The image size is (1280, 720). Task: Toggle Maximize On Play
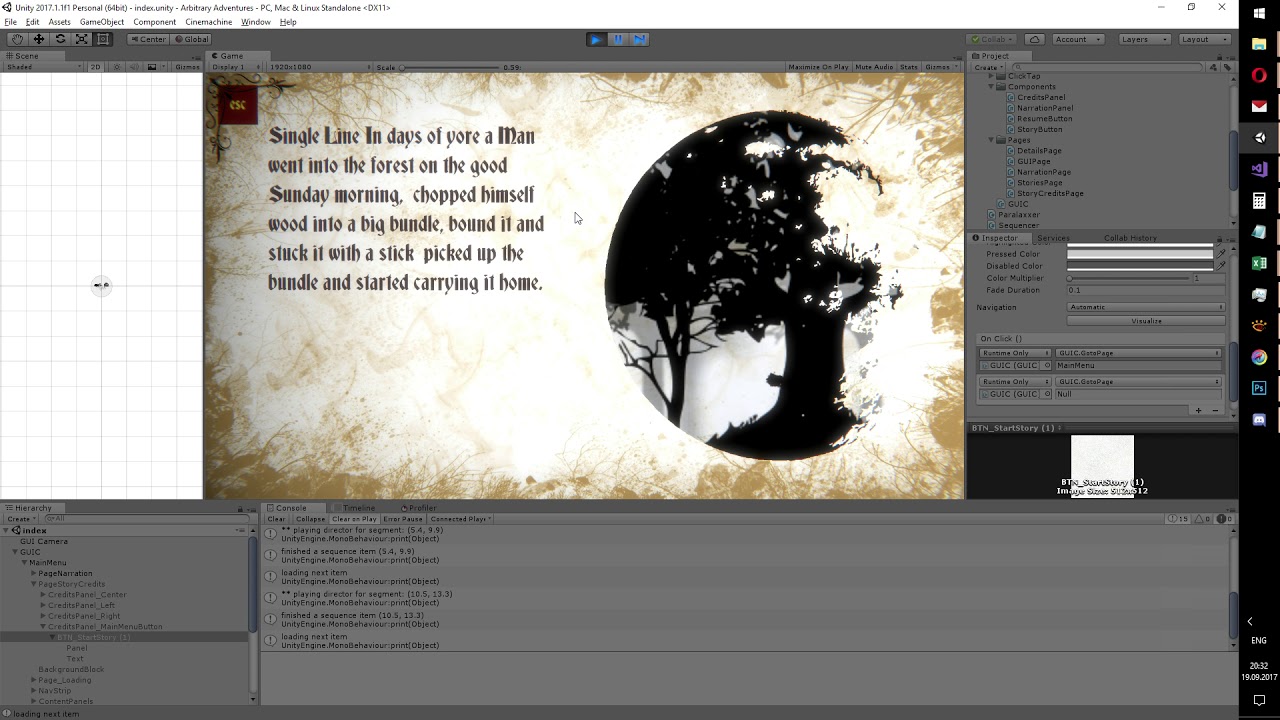pyautogui.click(x=818, y=67)
